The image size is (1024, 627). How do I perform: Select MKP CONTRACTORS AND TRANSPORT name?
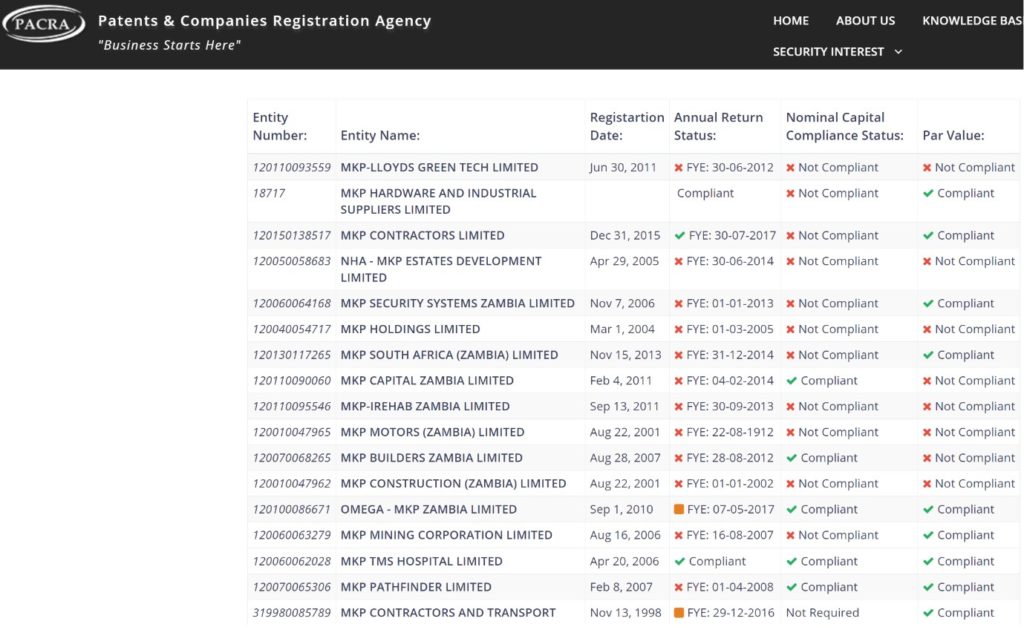coord(448,613)
